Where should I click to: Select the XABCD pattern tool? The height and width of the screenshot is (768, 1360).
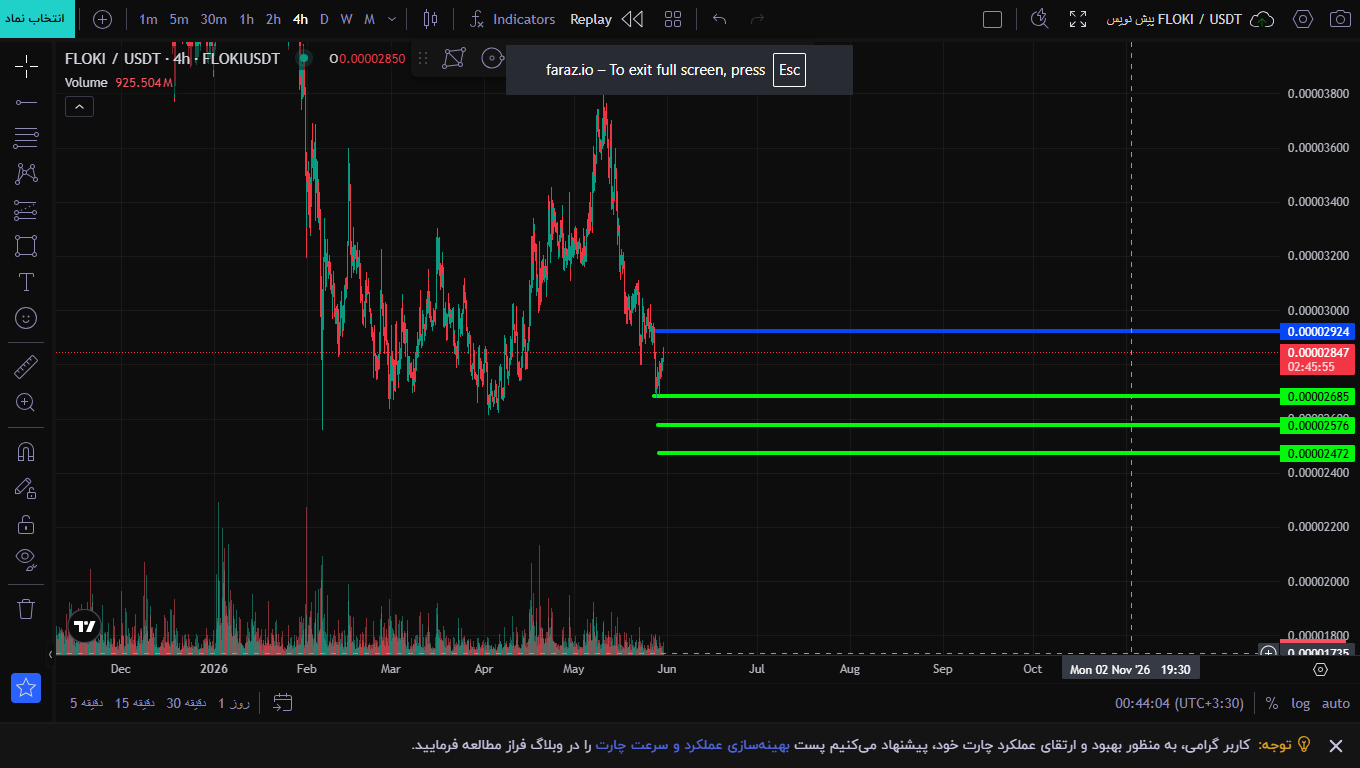tap(26, 173)
